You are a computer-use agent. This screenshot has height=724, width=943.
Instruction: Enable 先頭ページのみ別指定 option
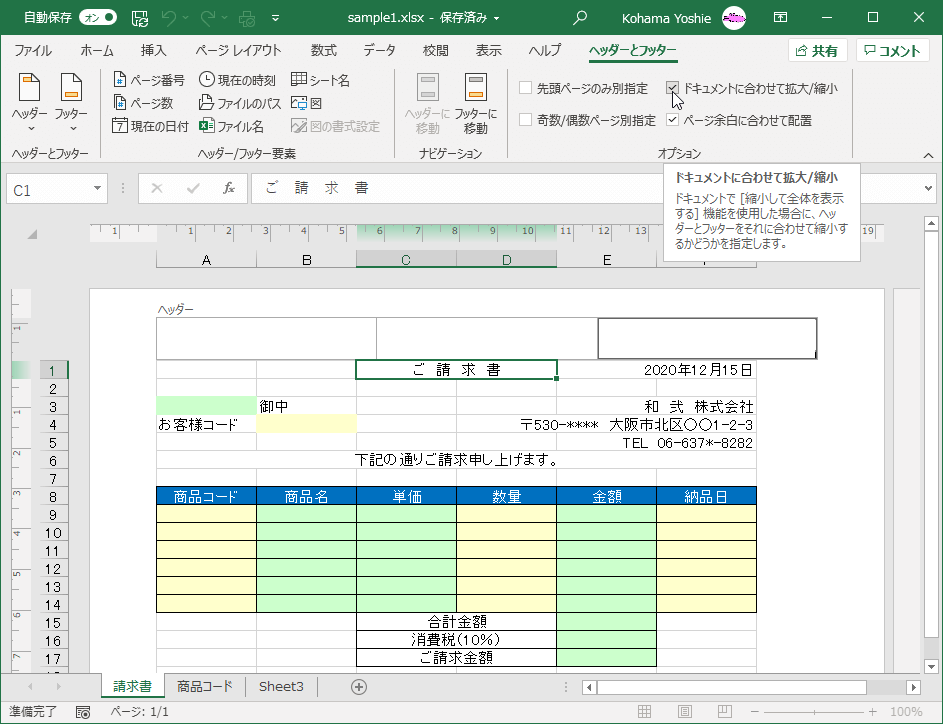tap(525, 87)
